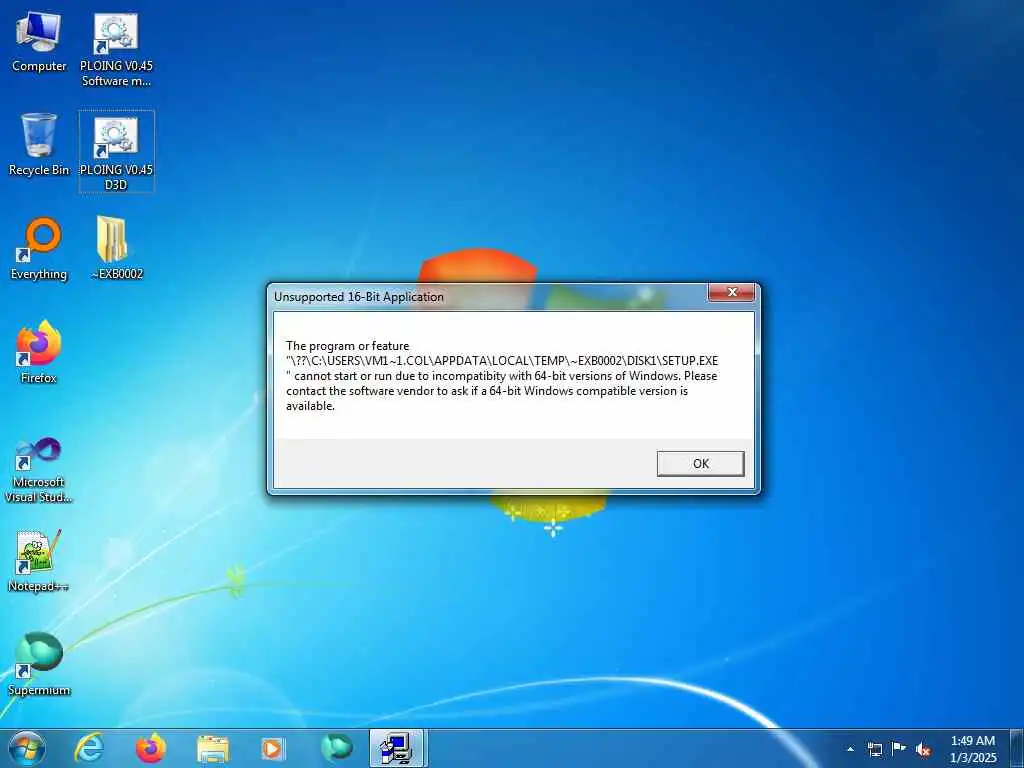Select the Firefox desktop shortcut

39,352
